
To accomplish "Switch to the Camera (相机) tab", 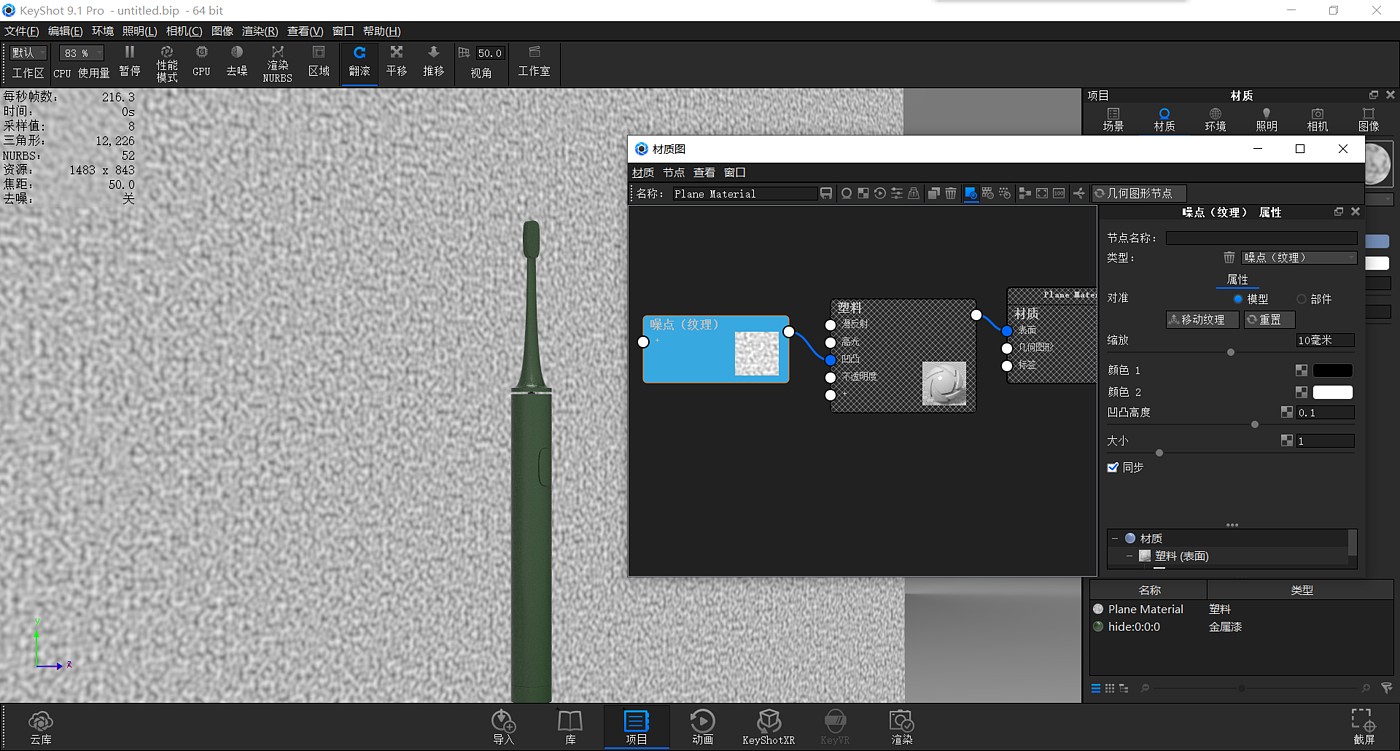I will (1317, 120).
